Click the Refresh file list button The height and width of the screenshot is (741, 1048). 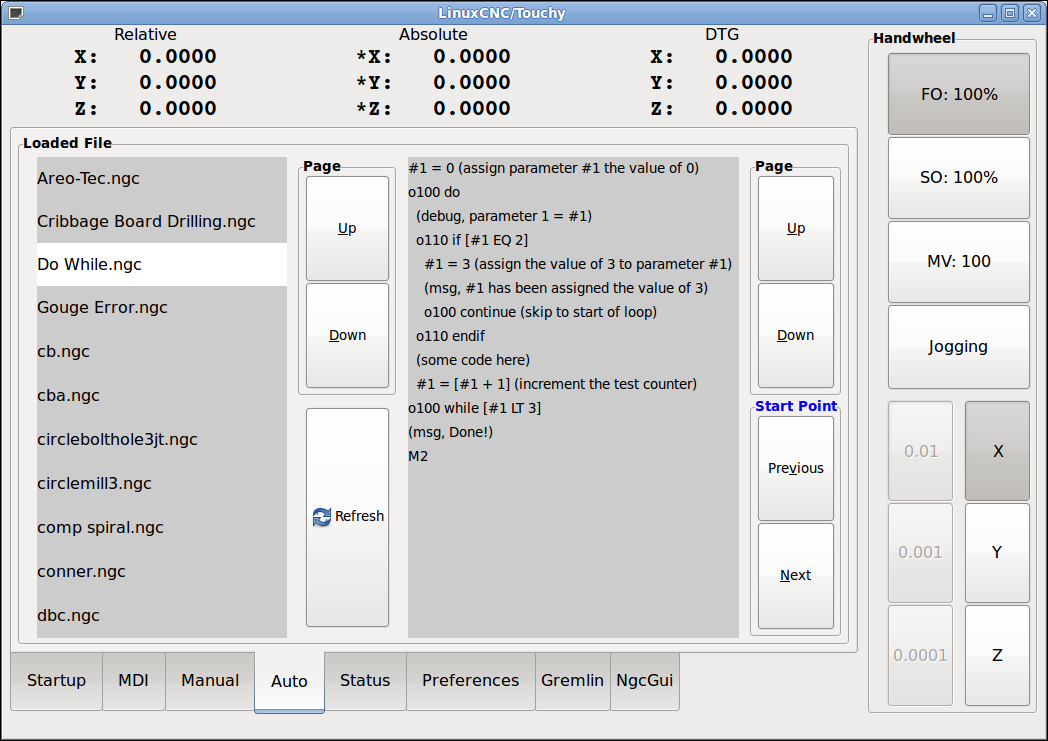coord(348,517)
